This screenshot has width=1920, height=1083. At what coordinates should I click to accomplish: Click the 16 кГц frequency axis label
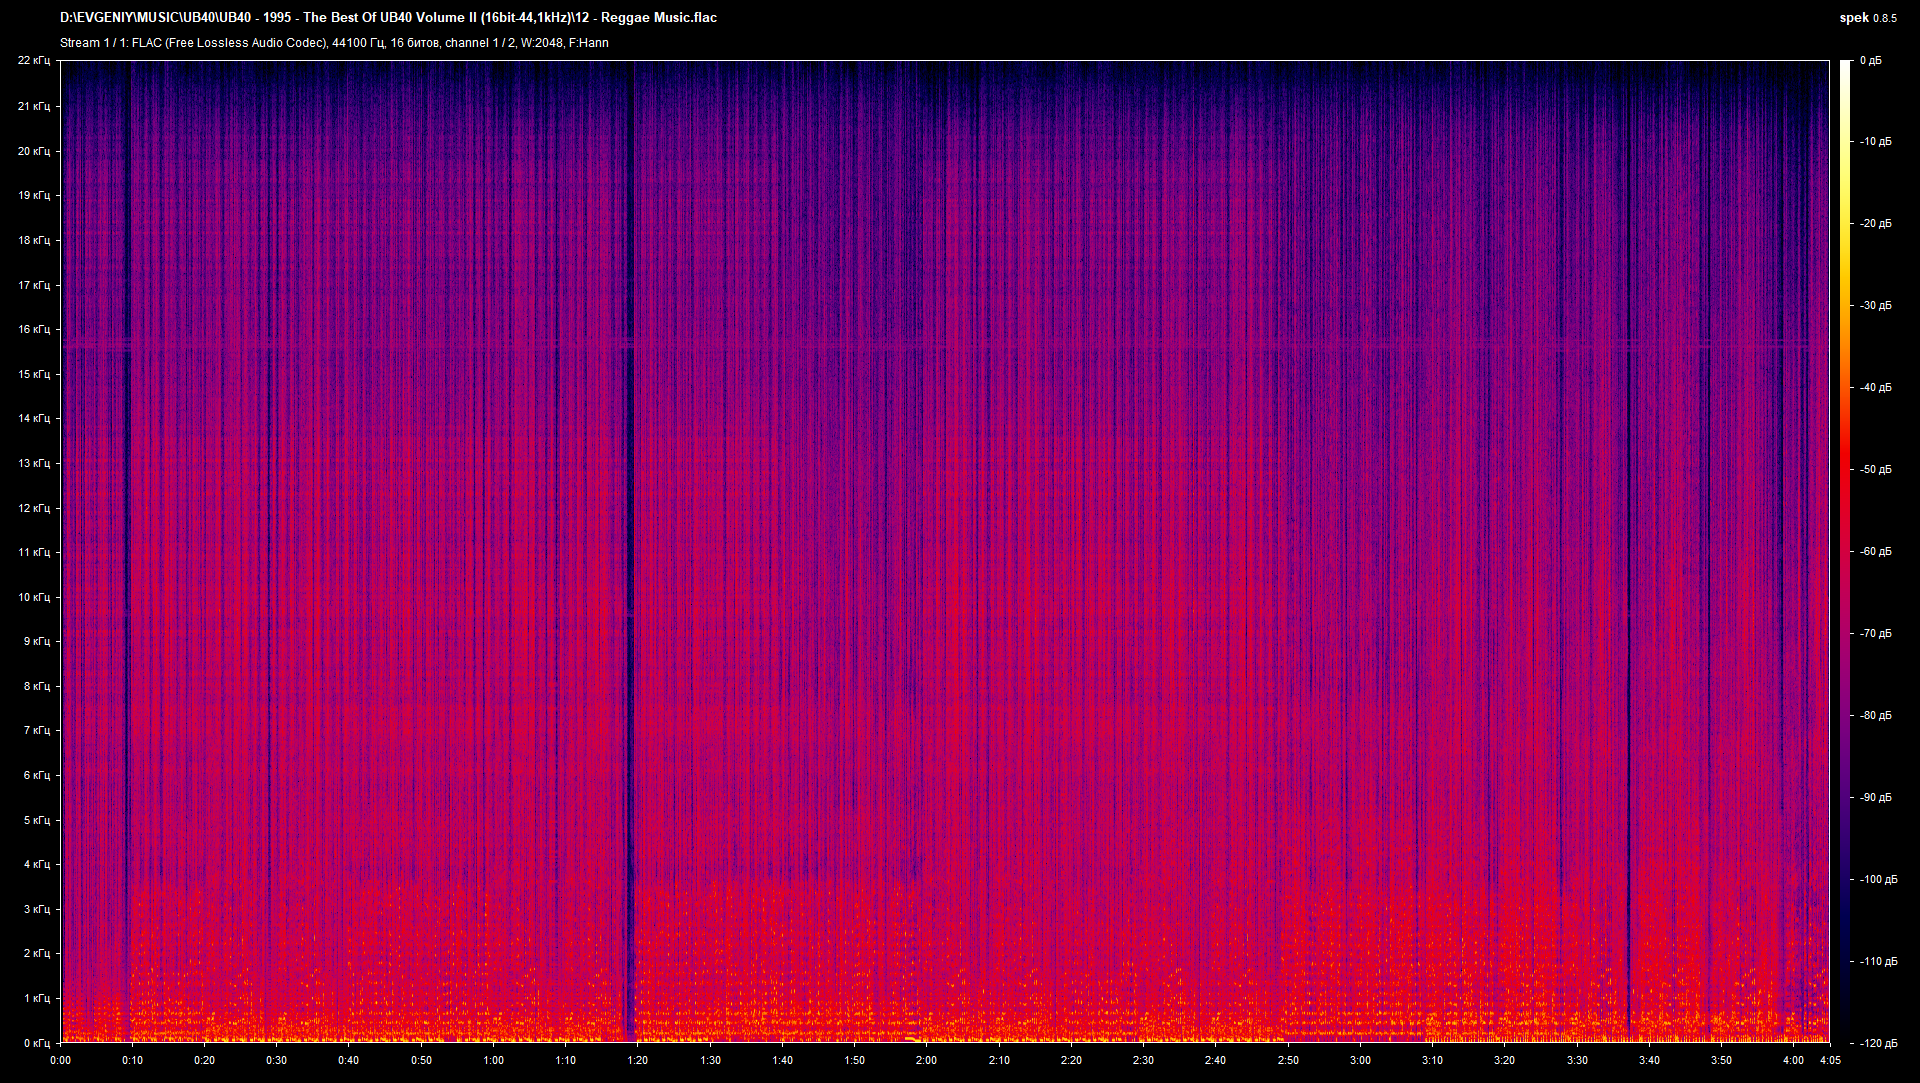pyautogui.click(x=33, y=329)
